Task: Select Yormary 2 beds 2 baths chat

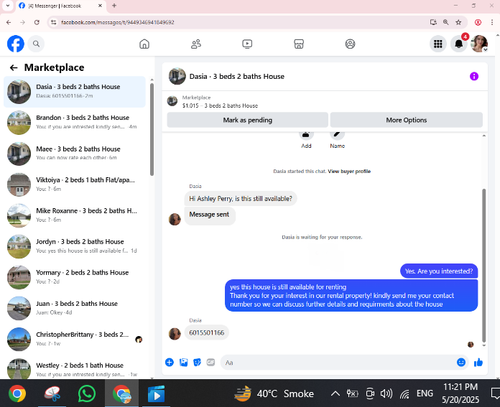Action: click(75, 277)
